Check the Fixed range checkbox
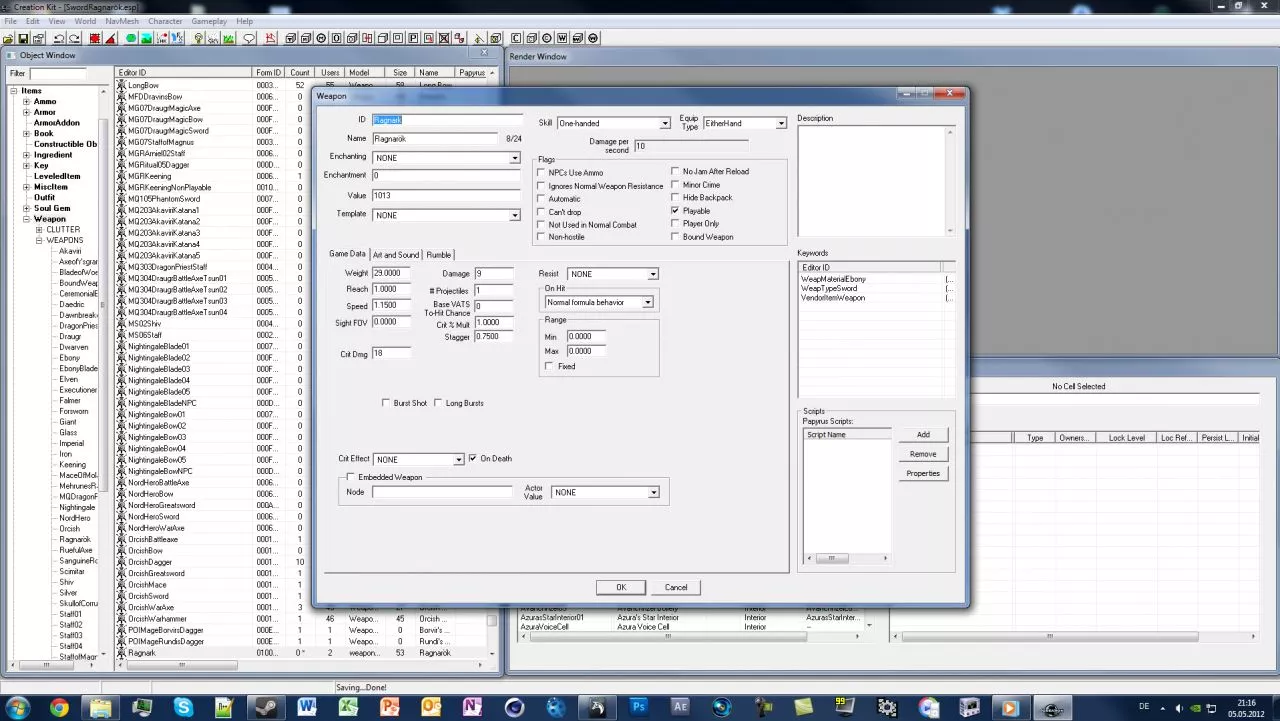This screenshot has width=1280, height=721. [549, 366]
